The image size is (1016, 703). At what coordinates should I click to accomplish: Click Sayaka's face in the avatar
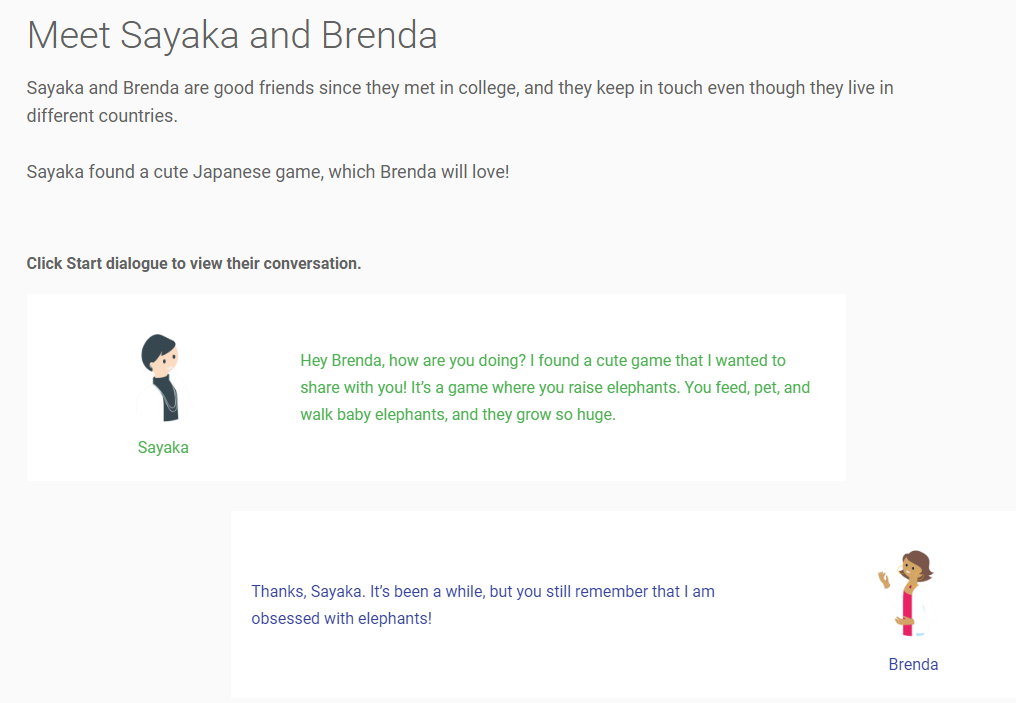168,360
